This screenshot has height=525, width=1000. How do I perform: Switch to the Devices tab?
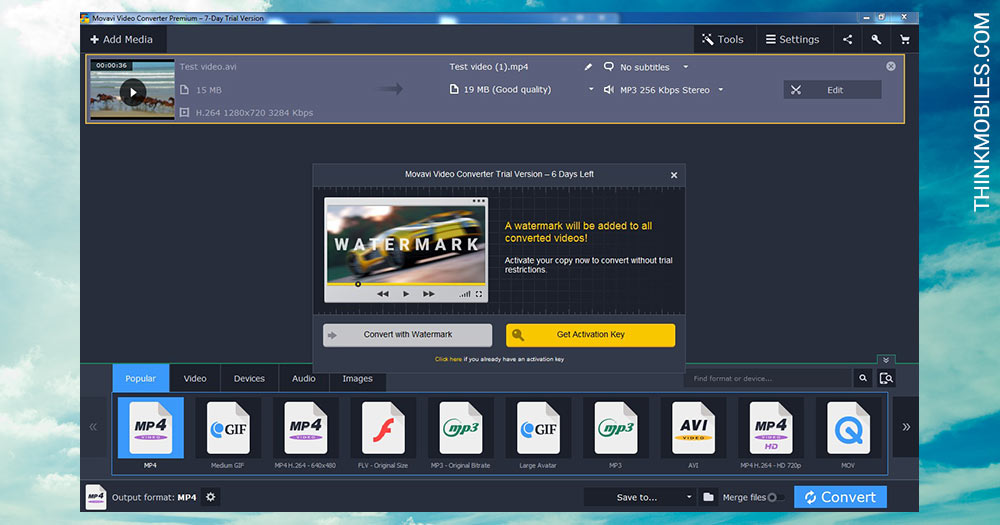click(249, 378)
